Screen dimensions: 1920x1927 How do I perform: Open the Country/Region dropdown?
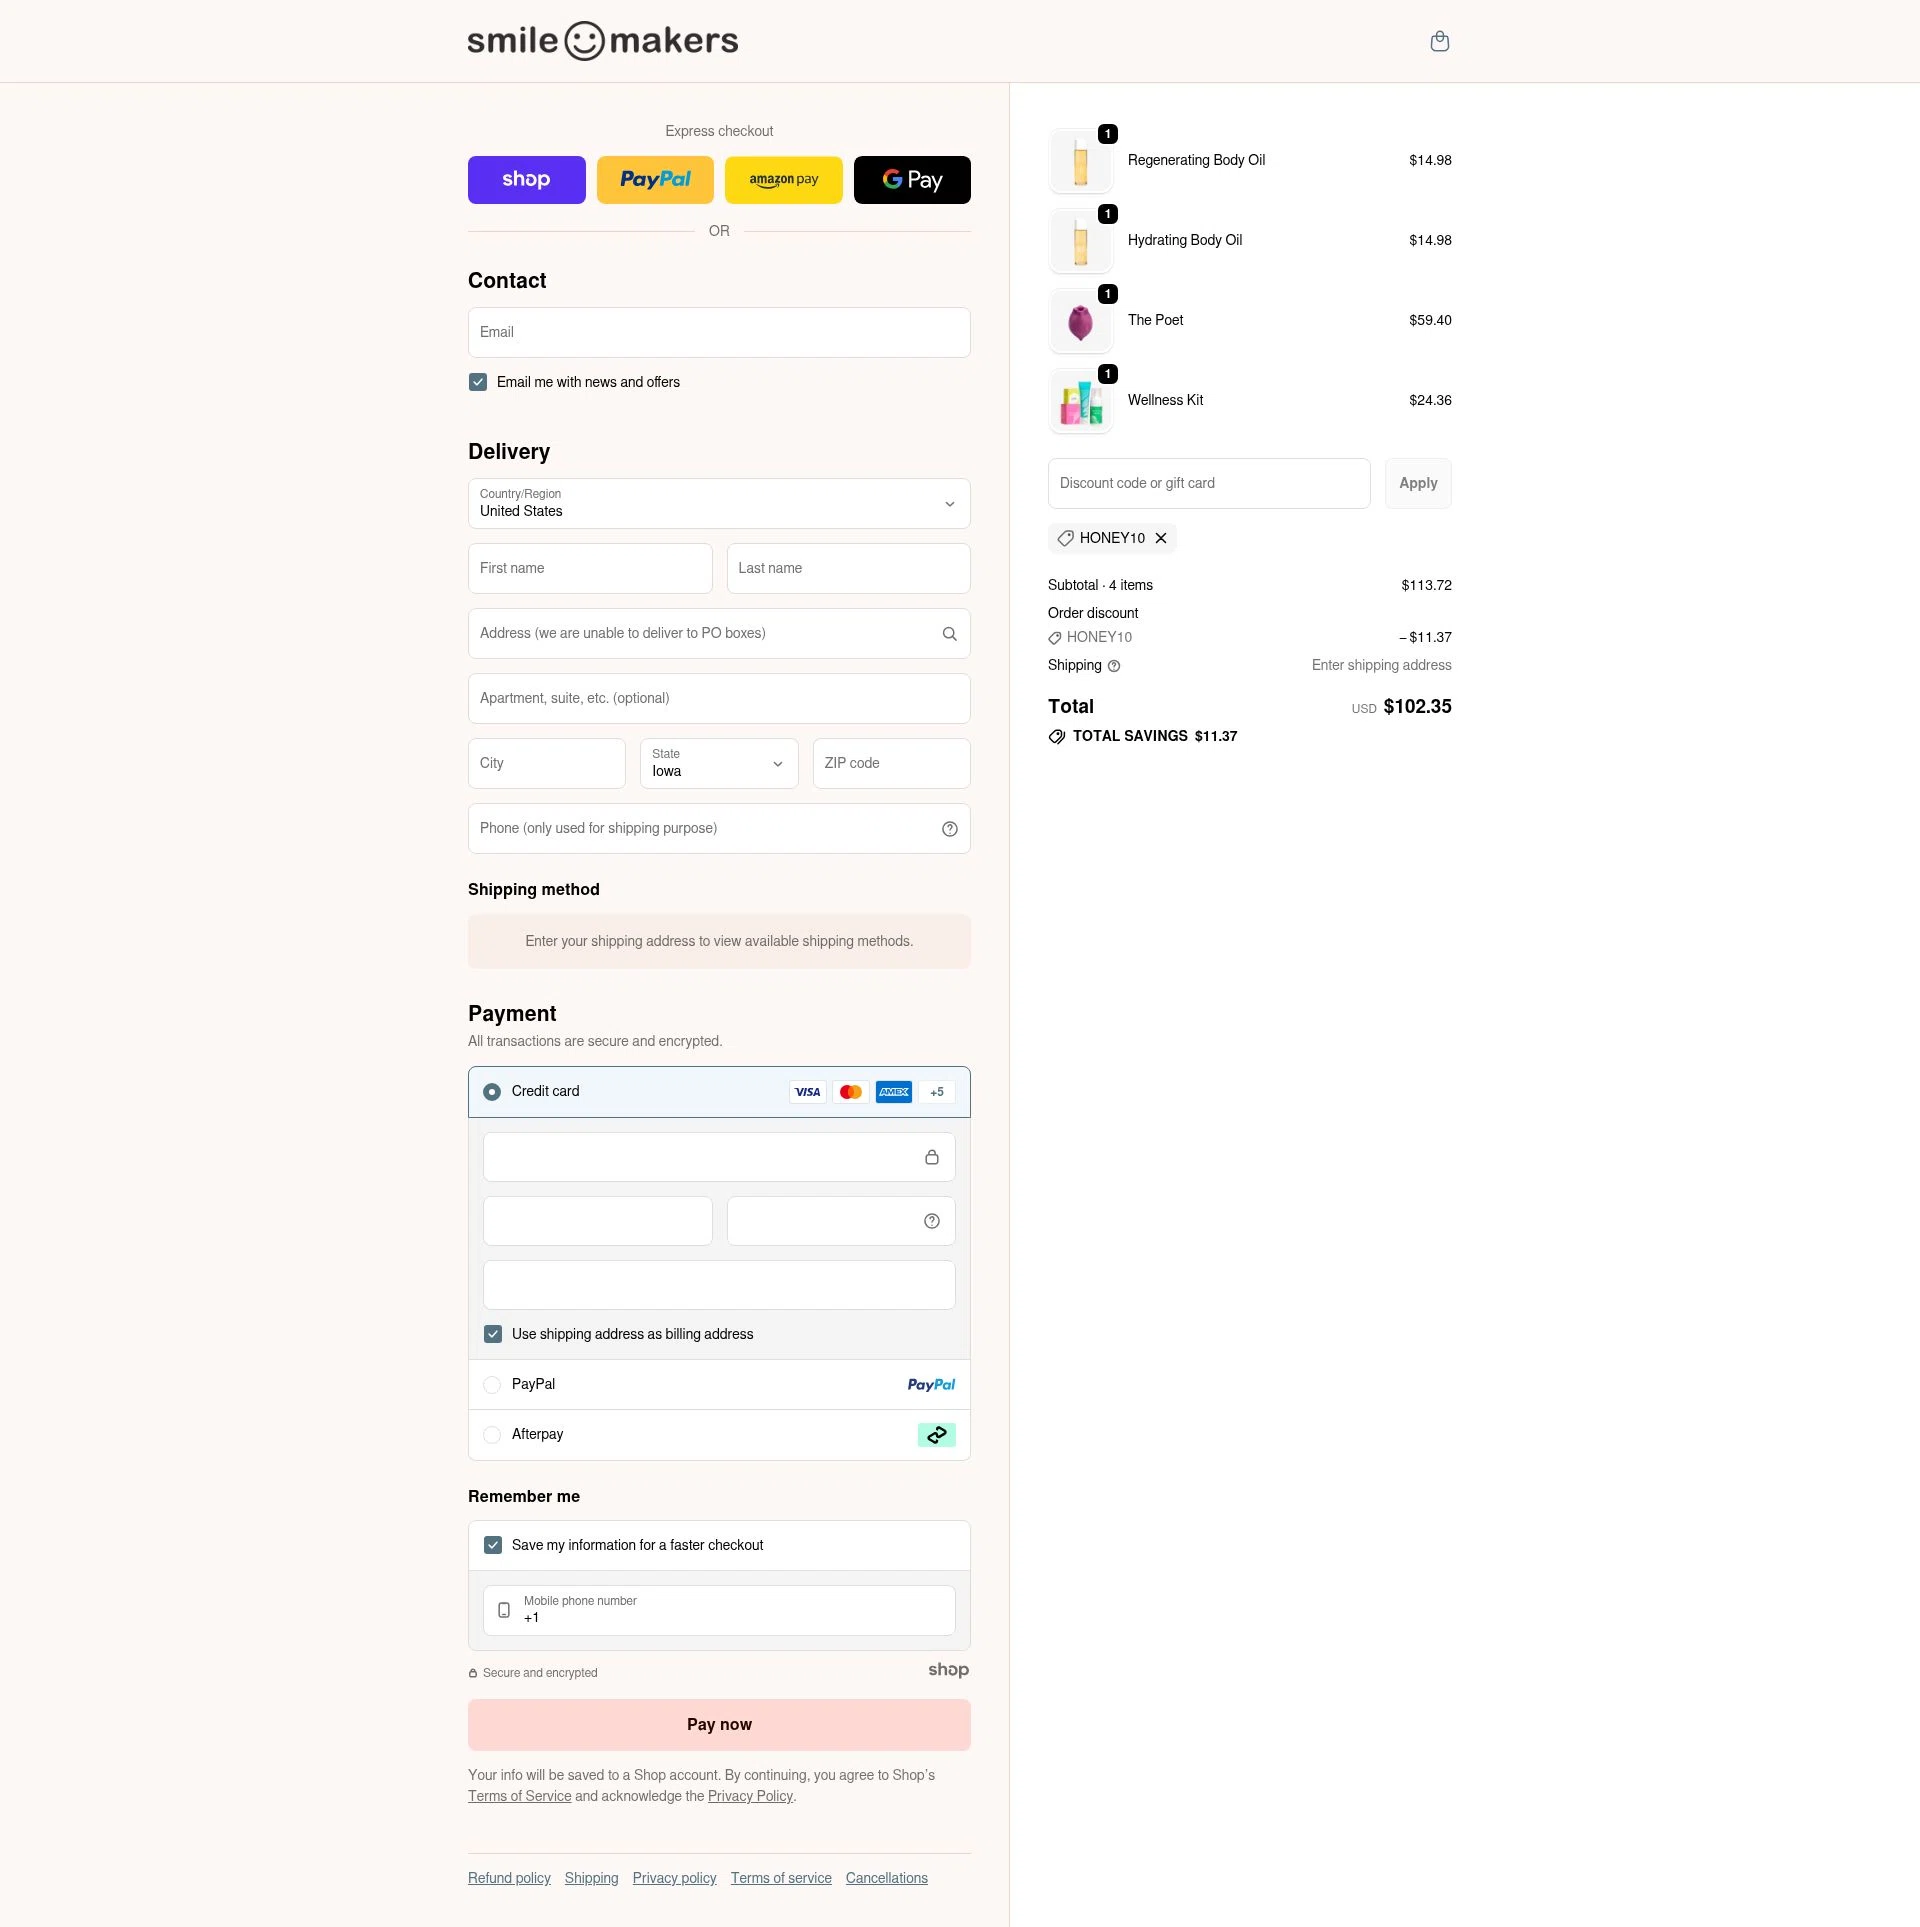pyautogui.click(x=718, y=504)
